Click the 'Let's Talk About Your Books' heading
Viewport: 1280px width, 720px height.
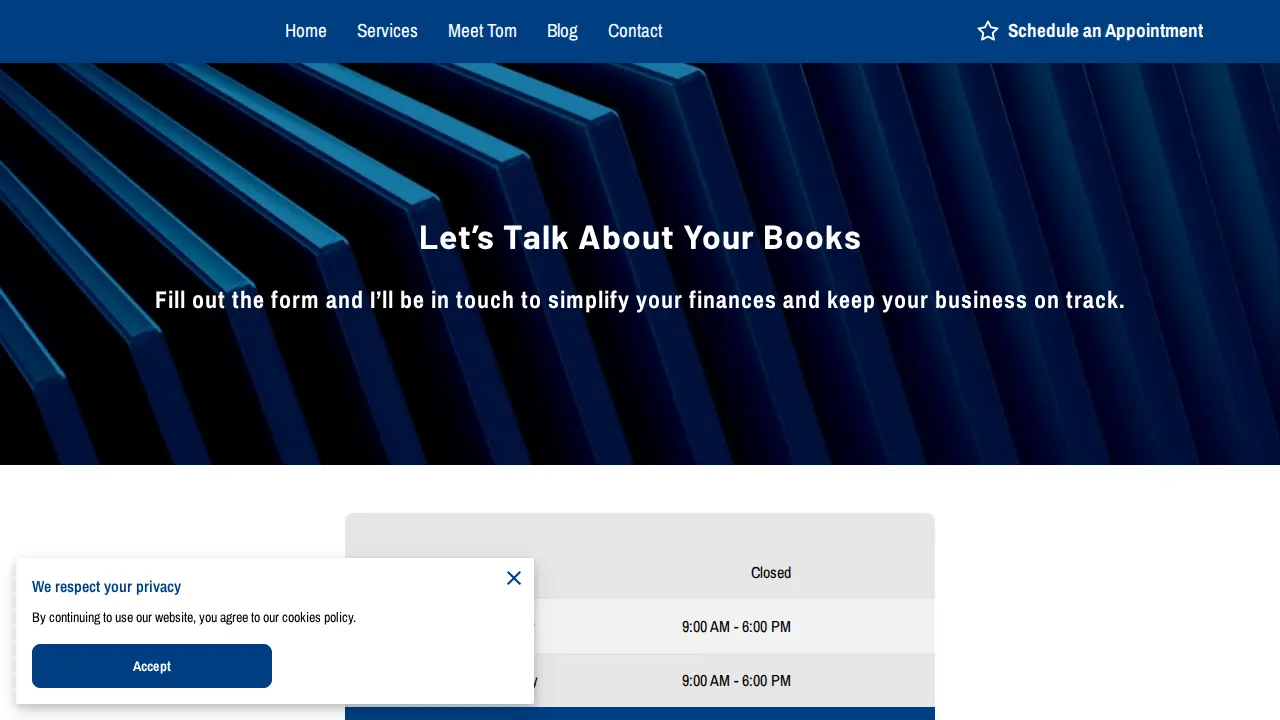pyautogui.click(x=640, y=238)
